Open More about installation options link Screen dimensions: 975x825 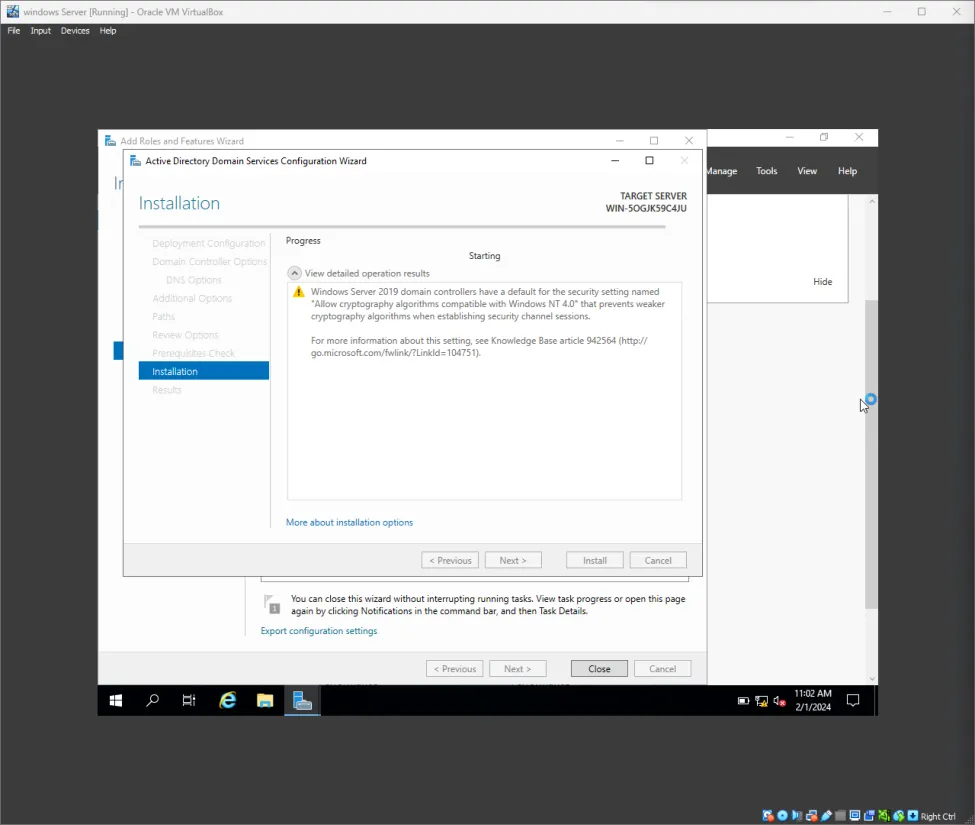[x=349, y=522]
